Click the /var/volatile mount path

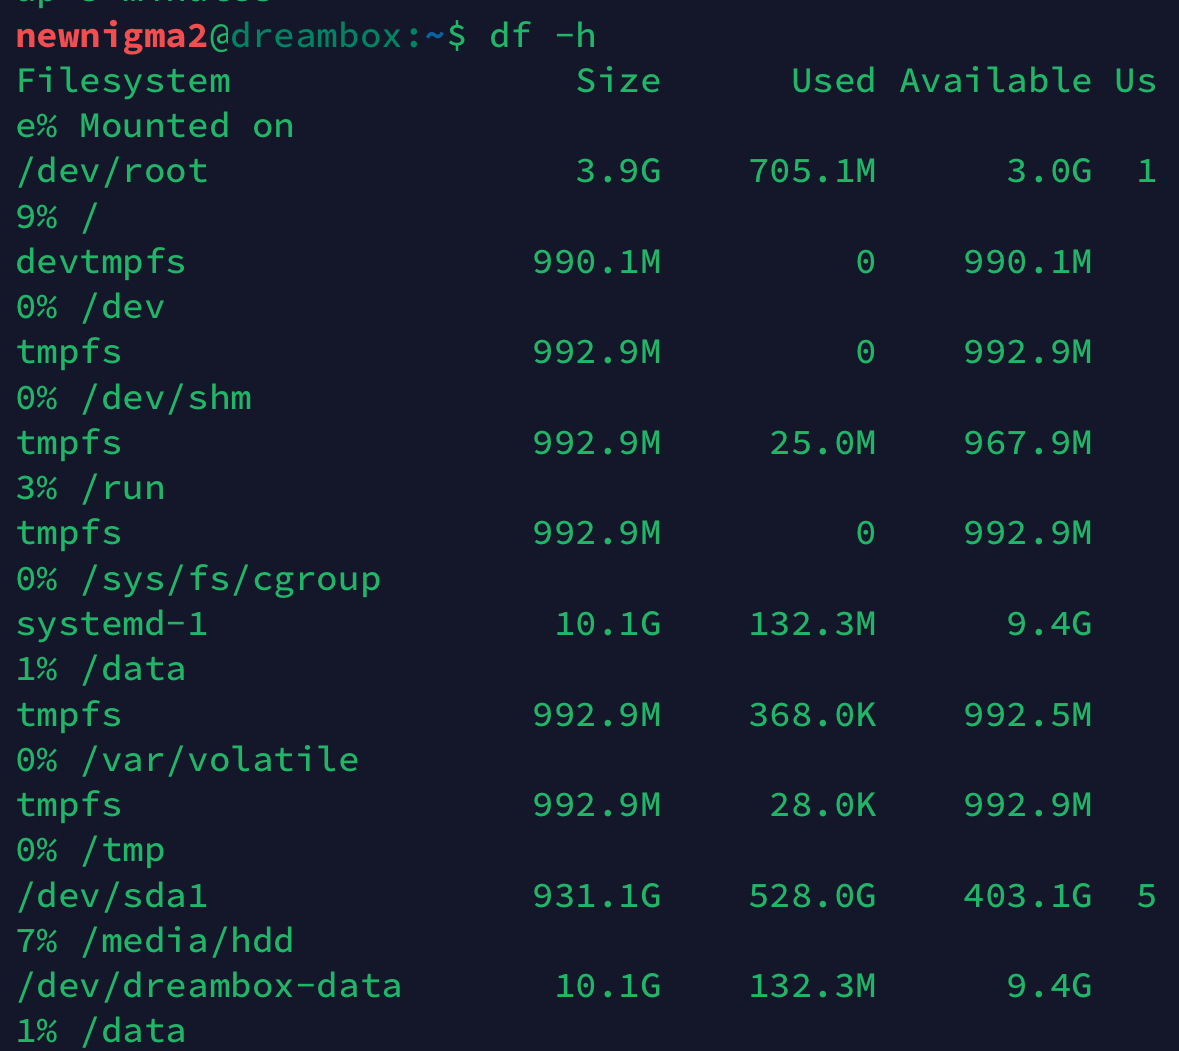click(220, 760)
